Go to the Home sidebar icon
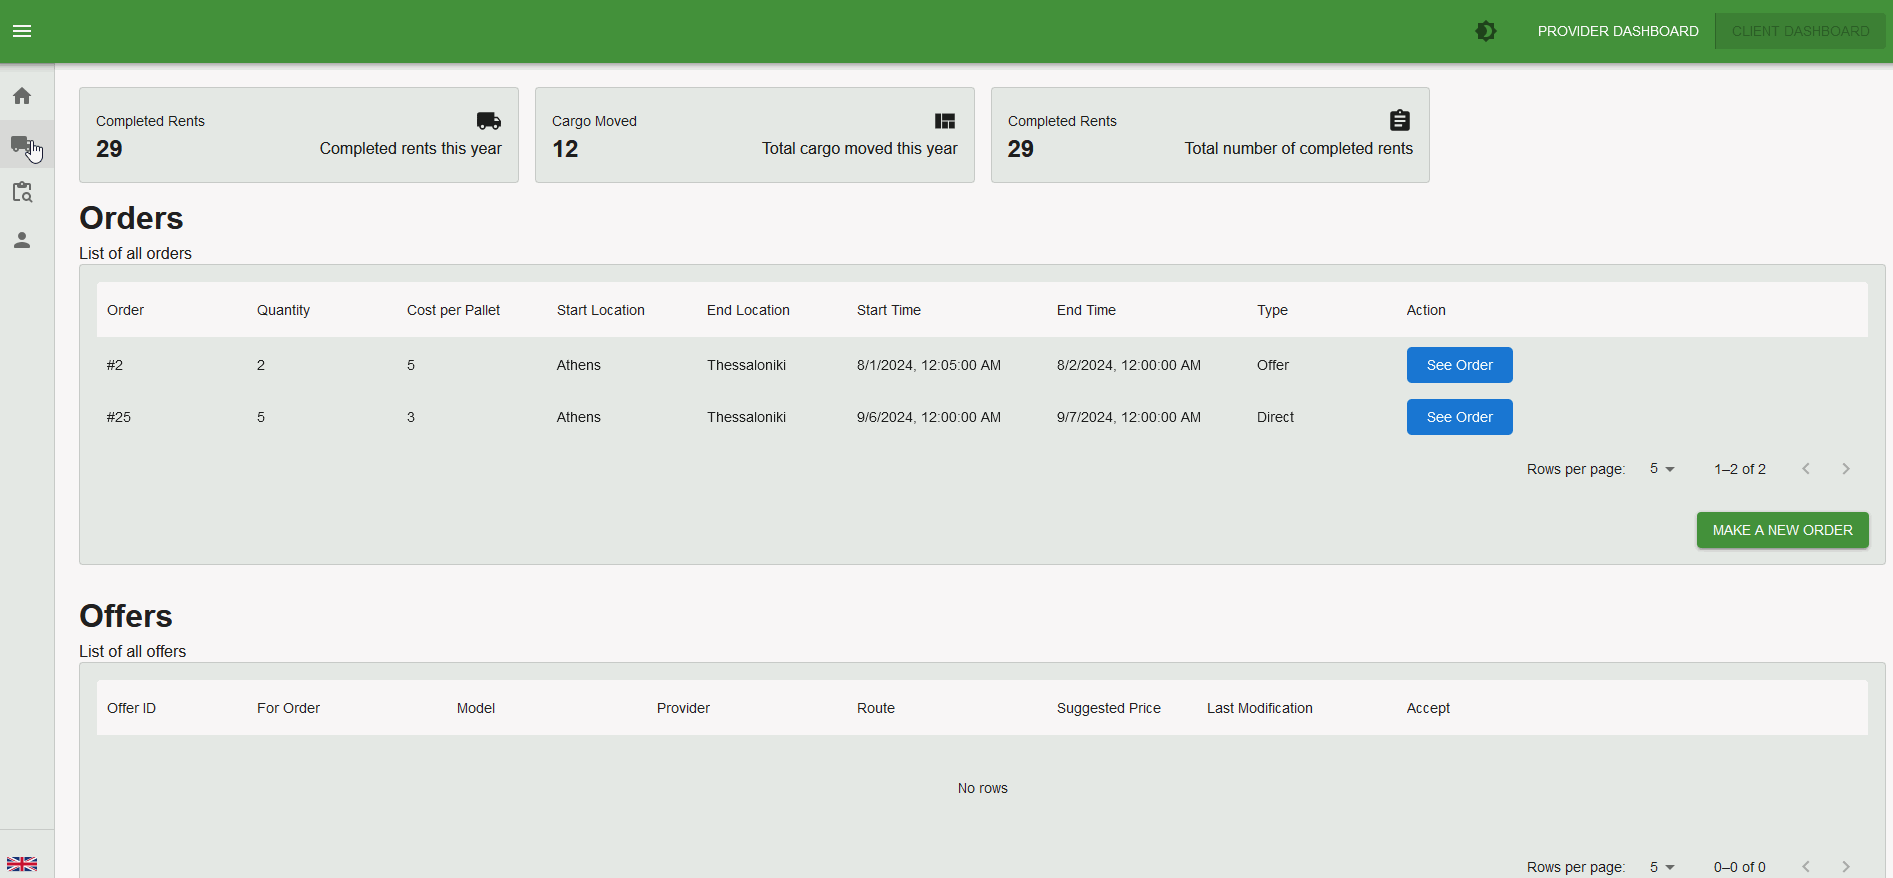Viewport: 1893px width, 878px height. point(22,96)
